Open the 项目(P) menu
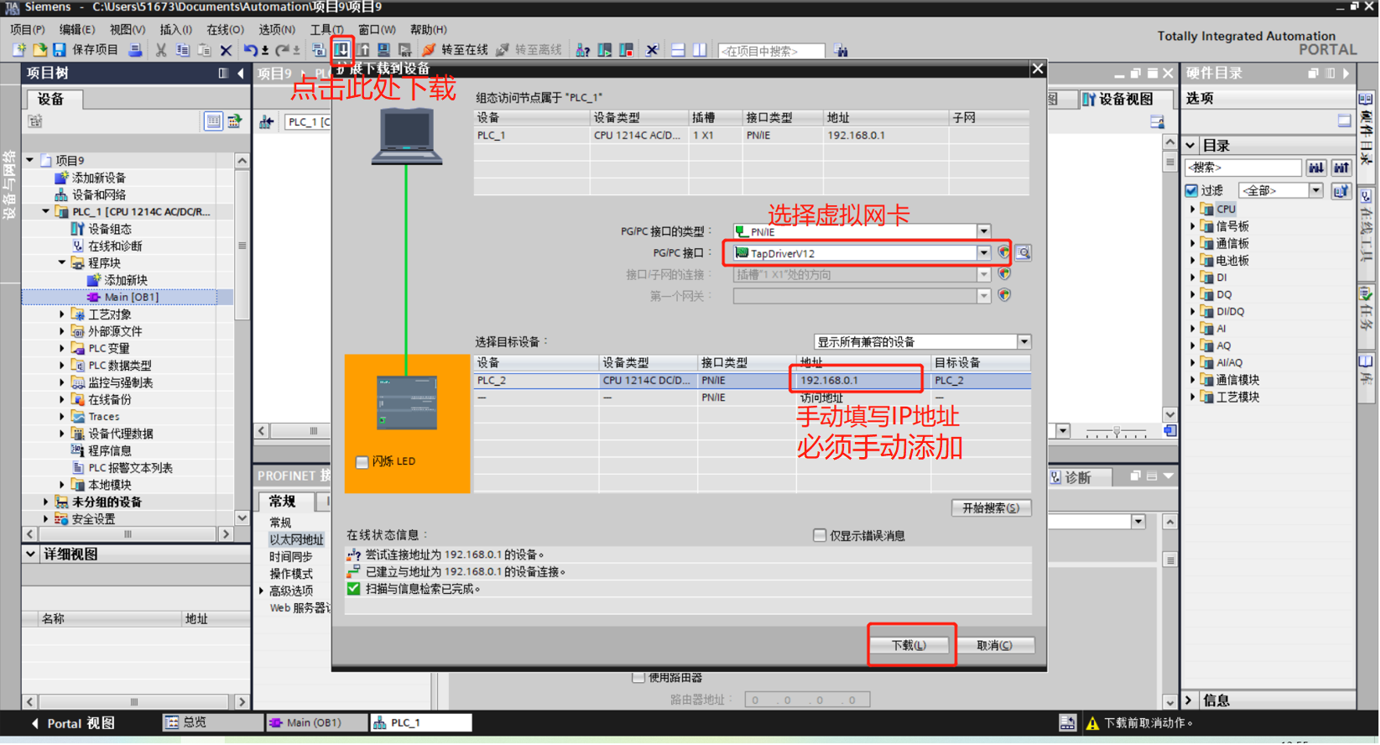The image size is (1380, 745). 27,29
